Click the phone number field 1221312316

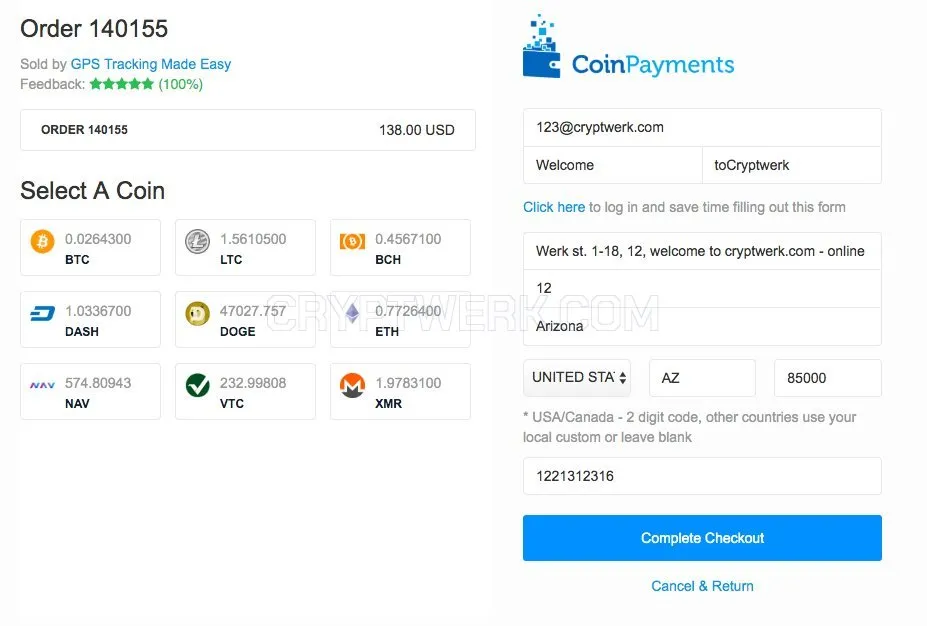point(702,476)
